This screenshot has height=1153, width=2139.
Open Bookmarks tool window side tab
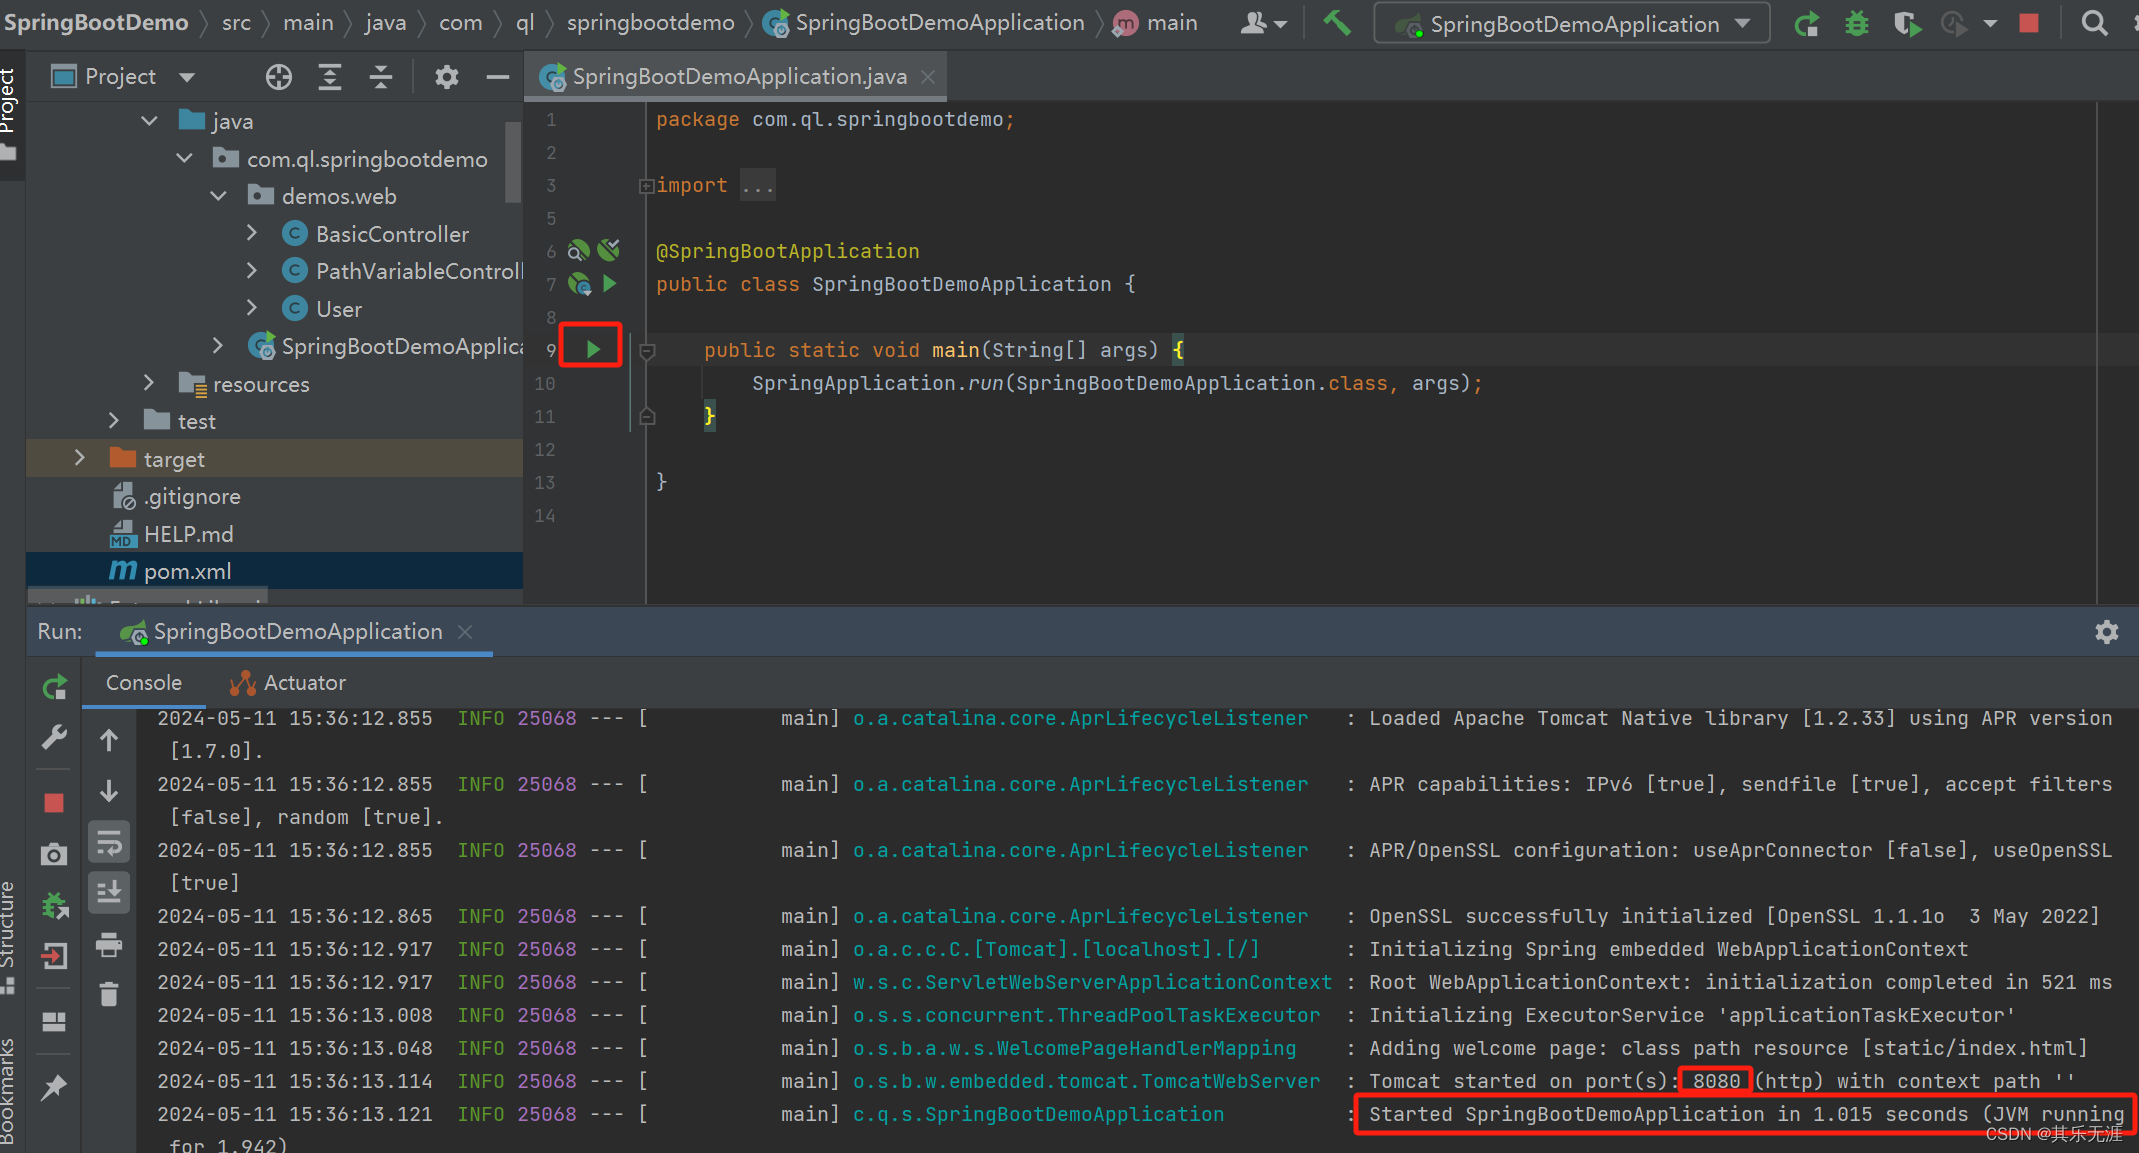10,1091
